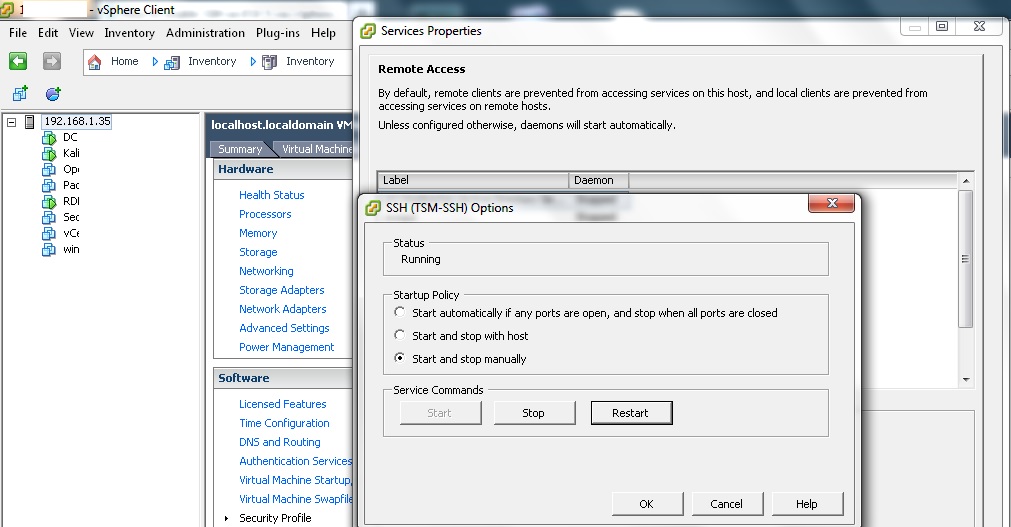
Task: Collapse the 192.168.1.35 host tree node
Action: pos(11,122)
